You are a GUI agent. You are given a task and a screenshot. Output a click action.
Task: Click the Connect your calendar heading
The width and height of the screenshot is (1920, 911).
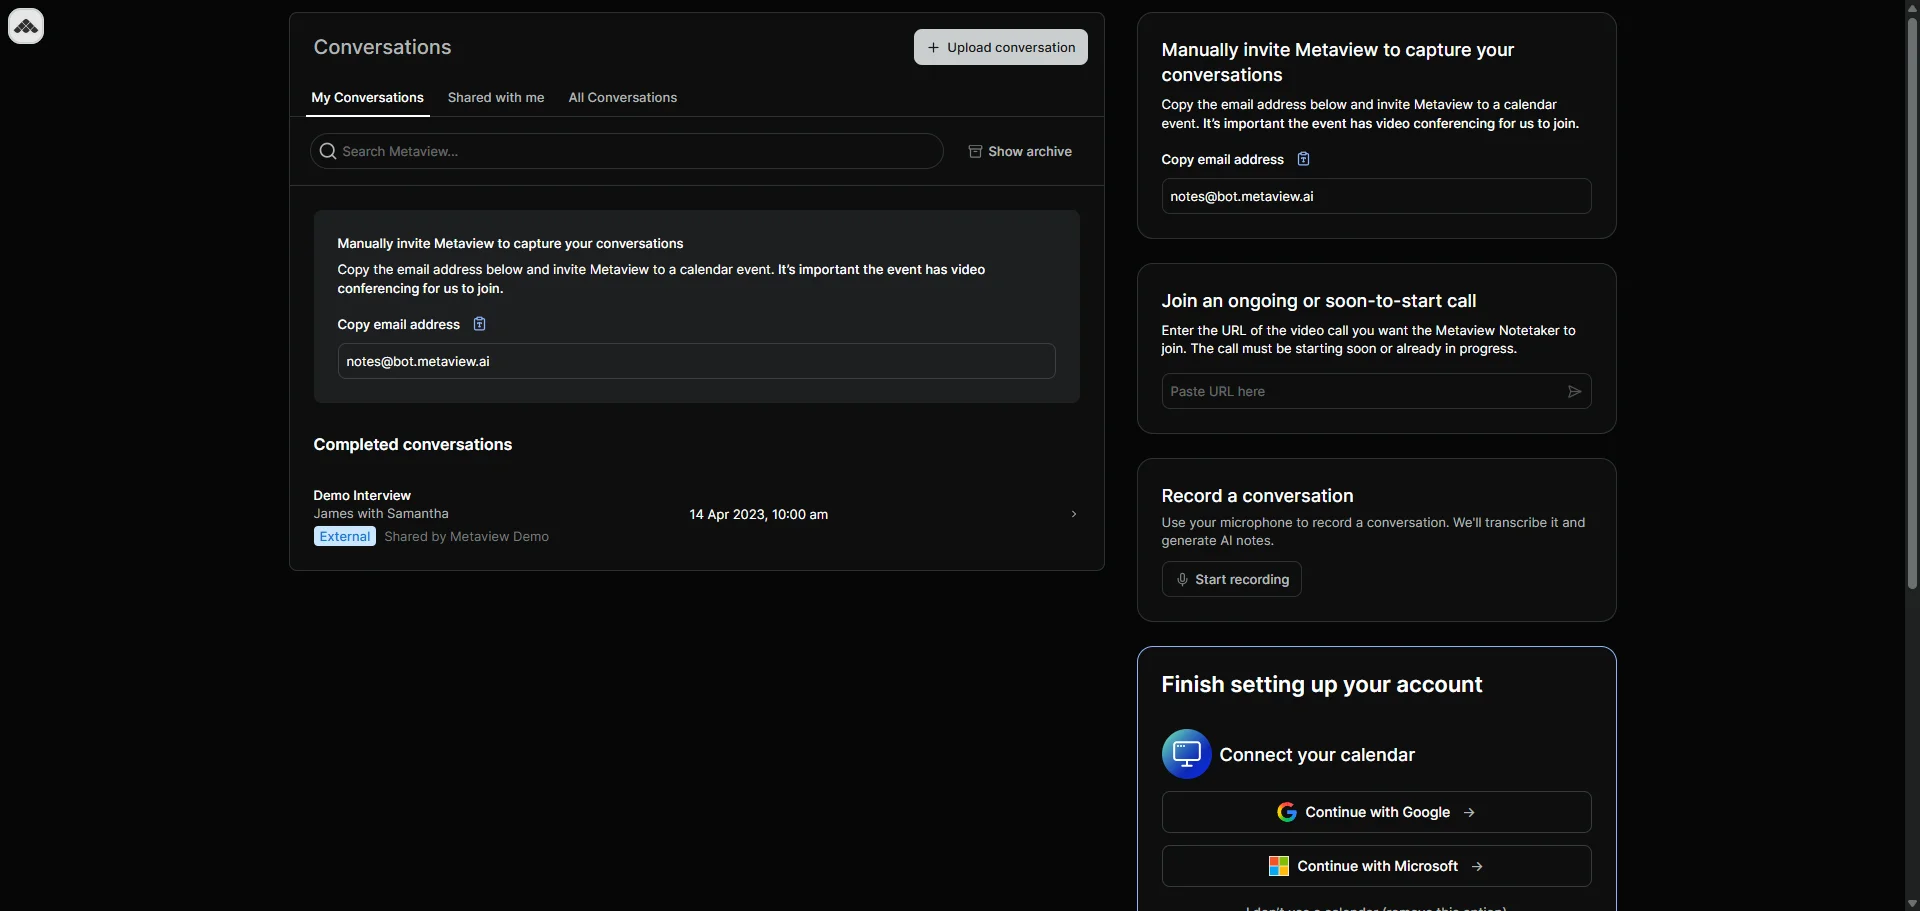pos(1317,755)
